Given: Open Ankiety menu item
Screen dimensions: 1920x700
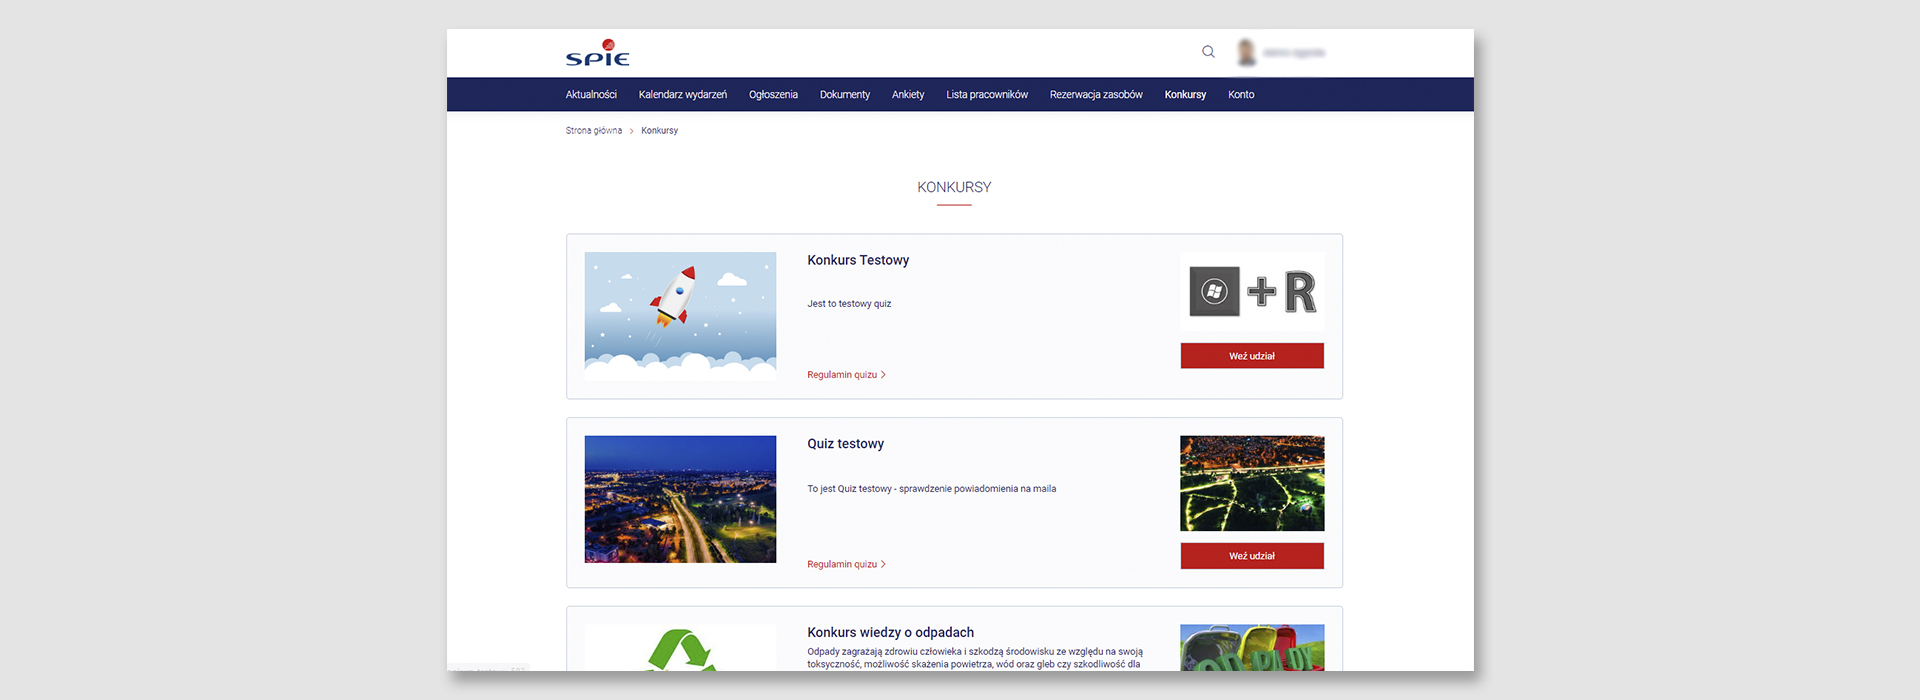Looking at the screenshot, I should click(908, 95).
